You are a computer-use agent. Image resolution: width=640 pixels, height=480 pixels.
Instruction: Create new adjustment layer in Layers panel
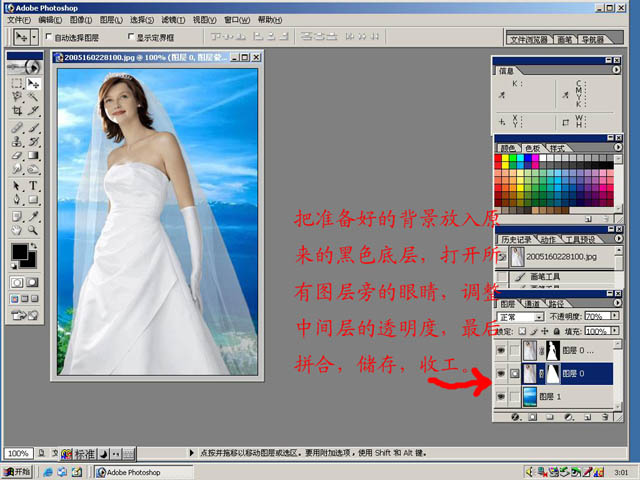point(569,417)
